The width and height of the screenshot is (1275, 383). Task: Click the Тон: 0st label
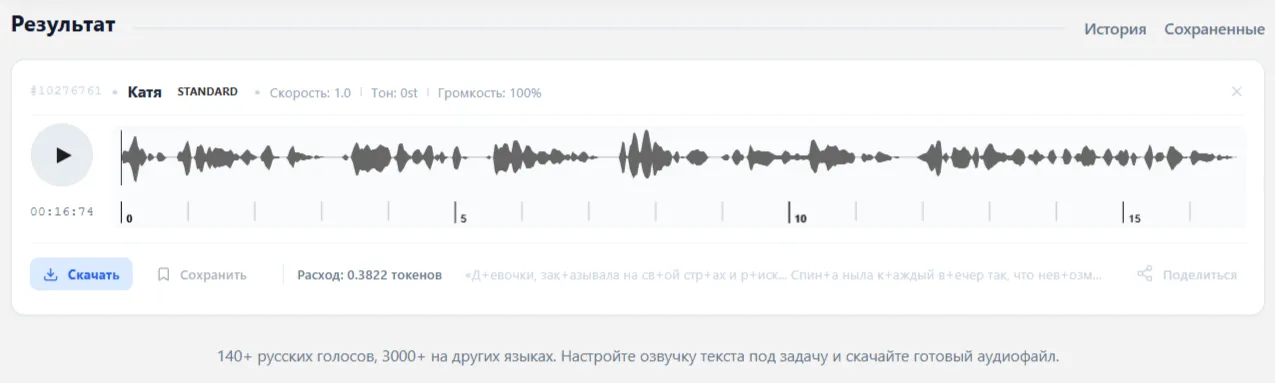[394, 93]
